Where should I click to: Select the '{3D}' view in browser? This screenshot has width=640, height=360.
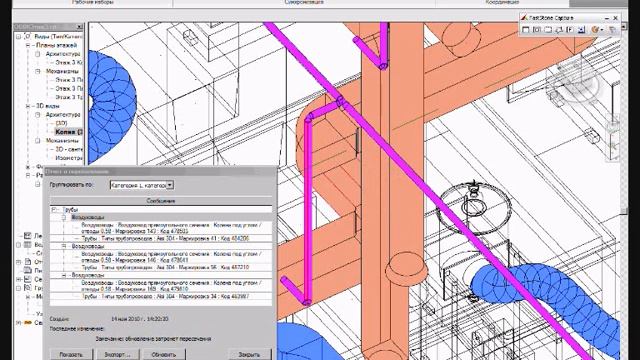point(61,123)
